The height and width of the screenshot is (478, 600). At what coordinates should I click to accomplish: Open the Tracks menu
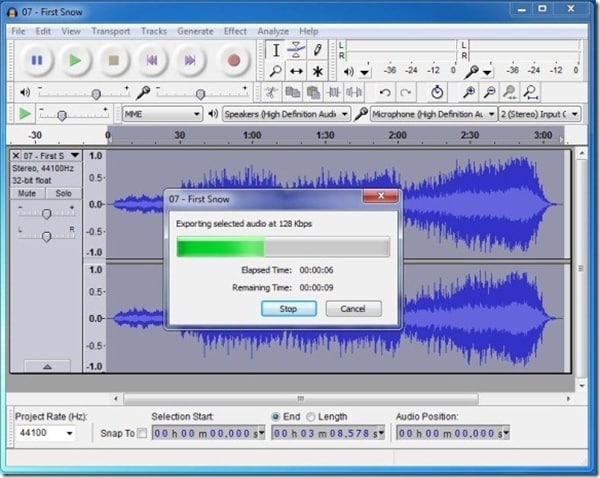pyautogui.click(x=154, y=31)
